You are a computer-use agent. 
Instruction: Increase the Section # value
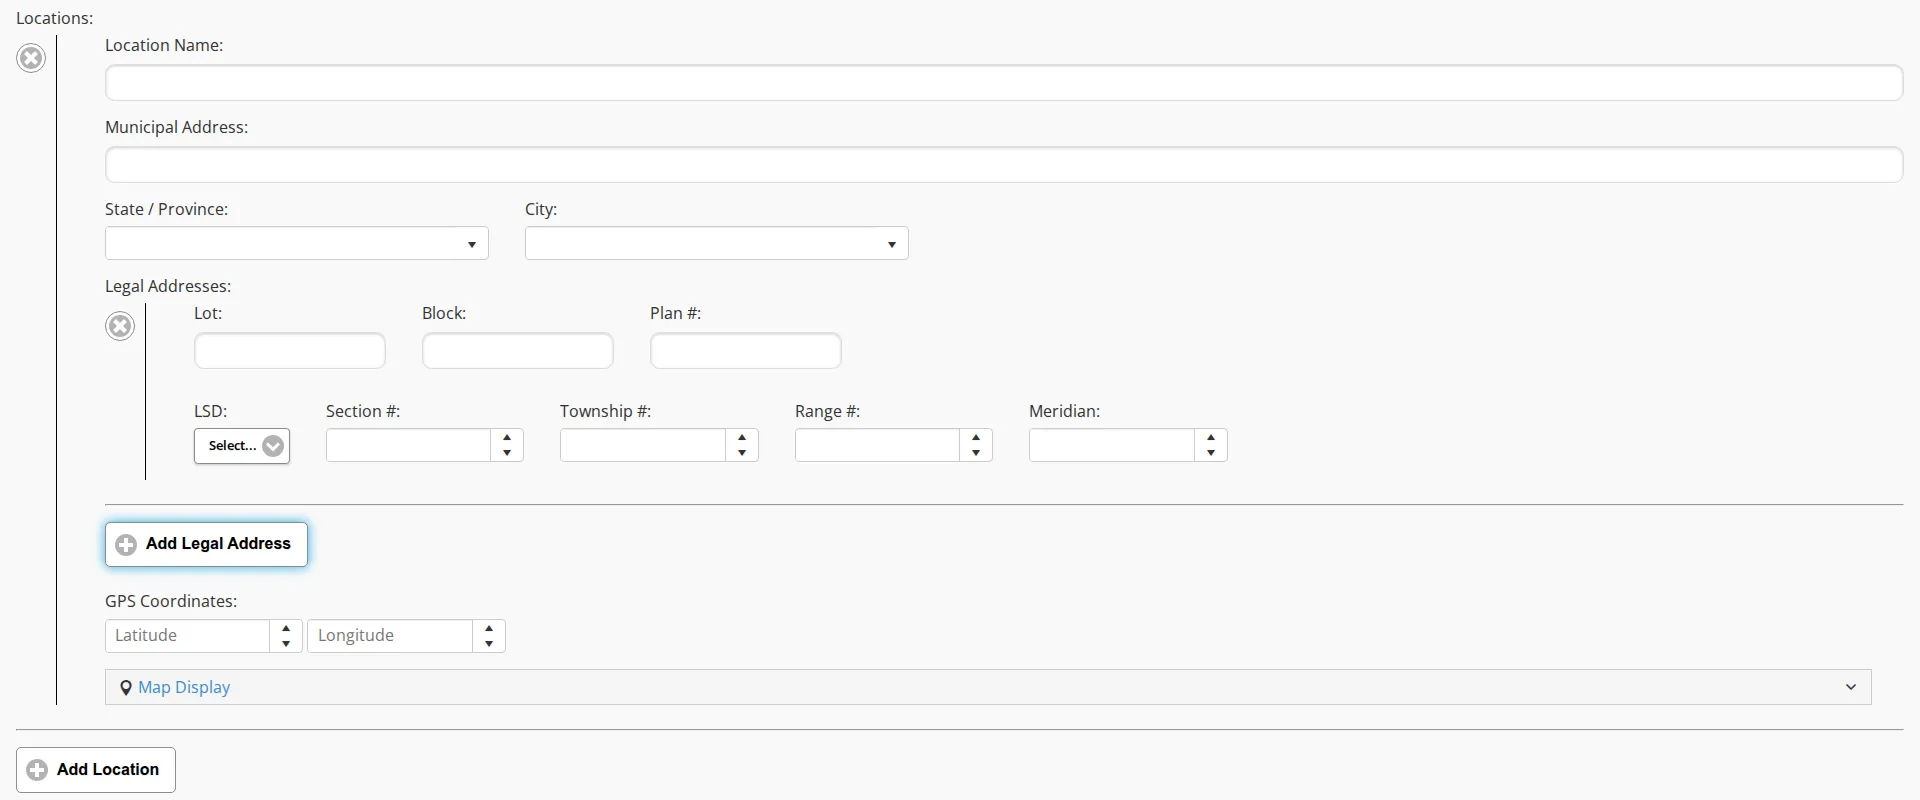coord(507,438)
